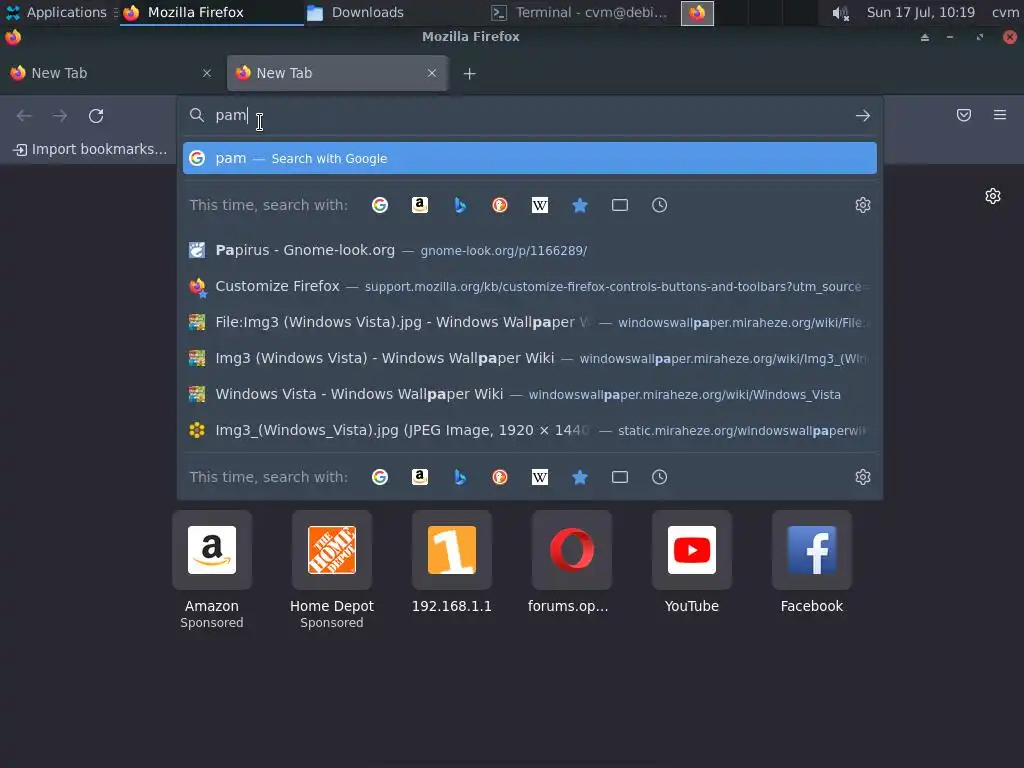
Task: Open the Img3 JPEG Image static.miraheze suggestion
Action: [530, 430]
